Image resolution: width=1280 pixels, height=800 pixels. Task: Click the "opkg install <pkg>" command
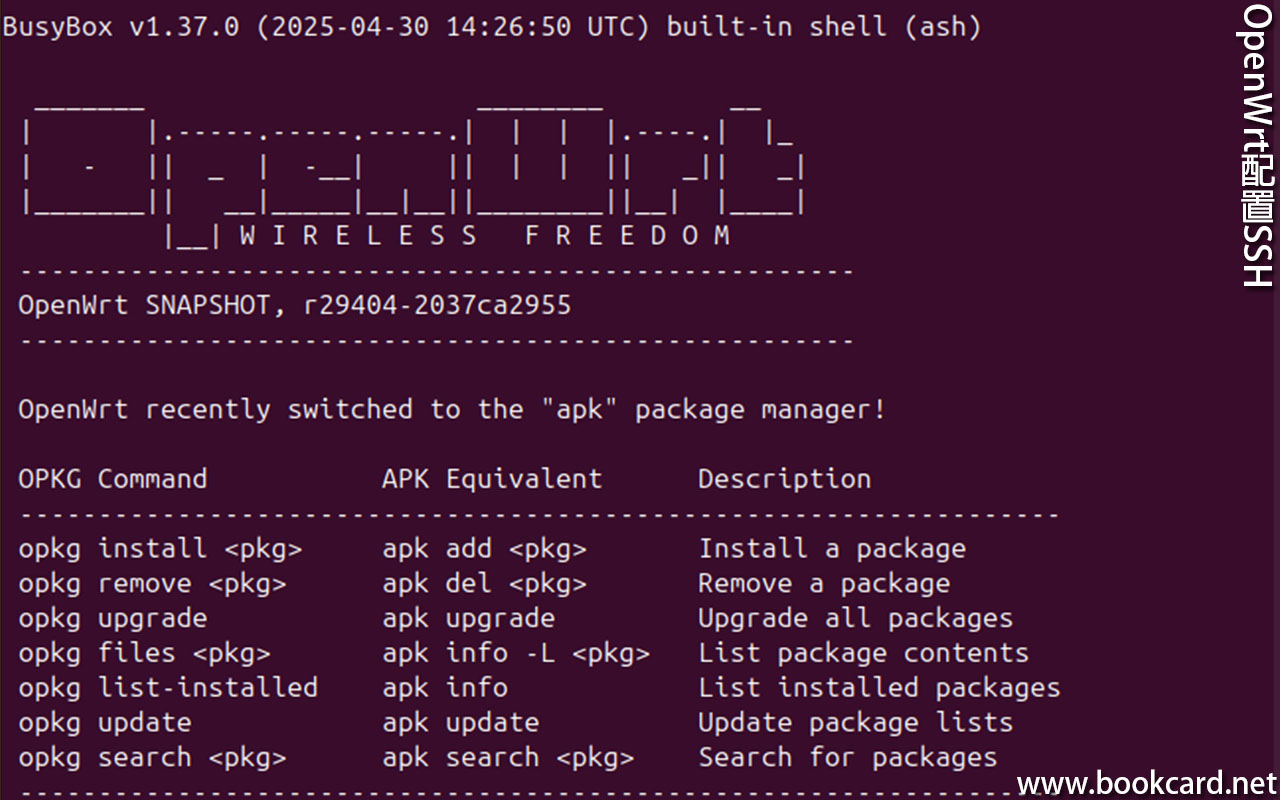tap(160, 549)
